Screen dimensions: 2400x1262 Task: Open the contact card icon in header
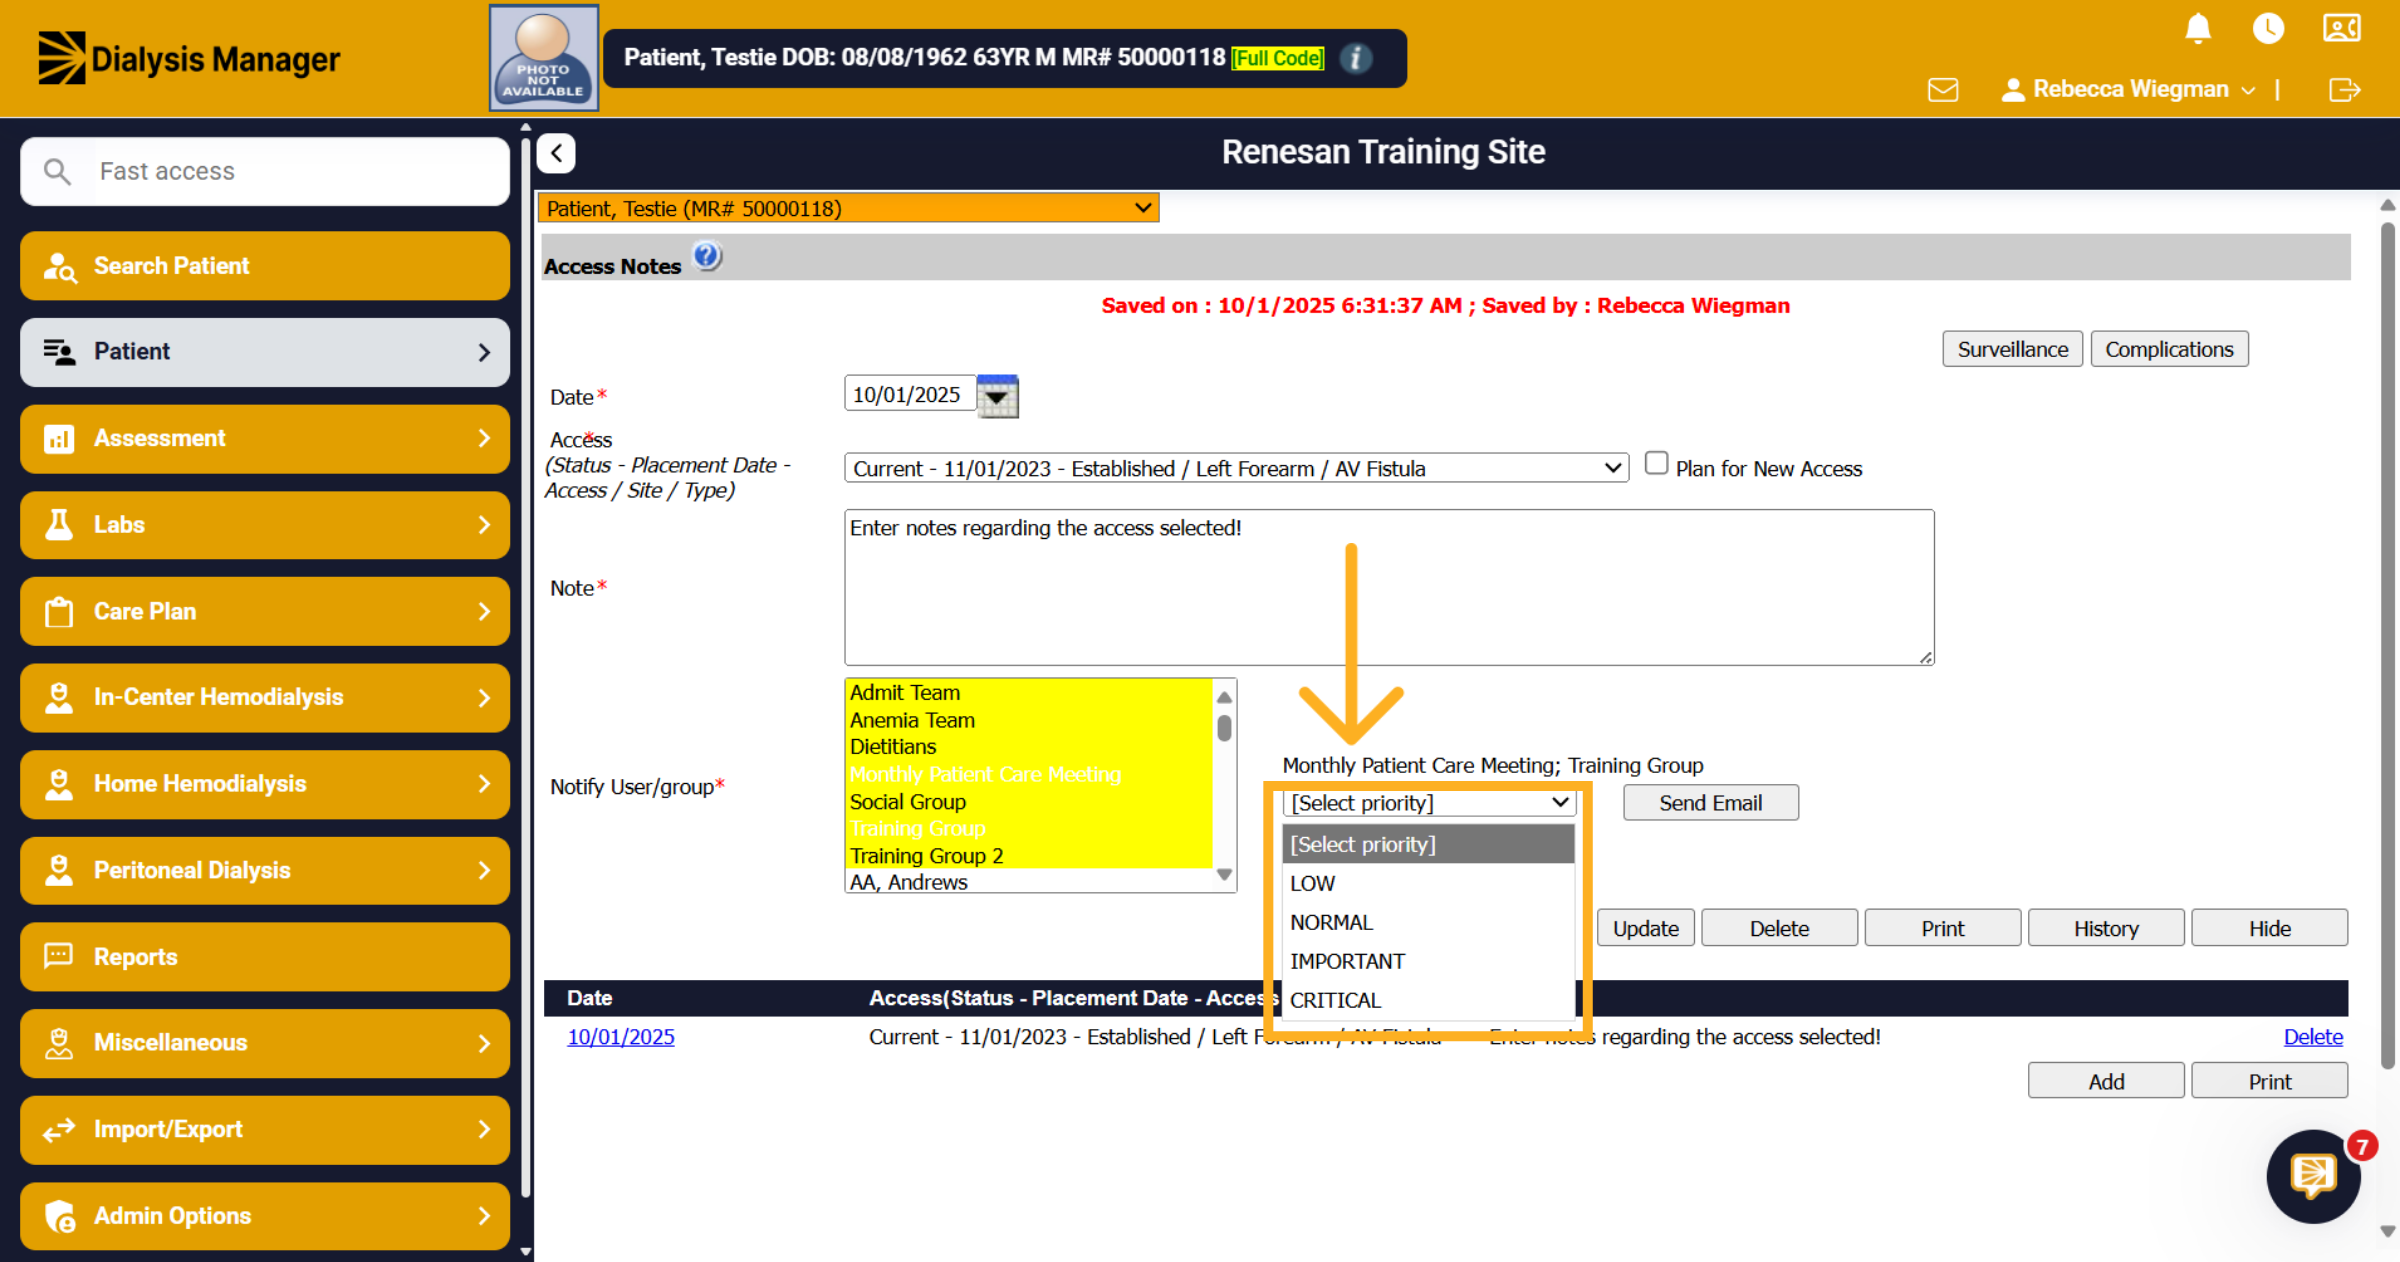click(2342, 28)
